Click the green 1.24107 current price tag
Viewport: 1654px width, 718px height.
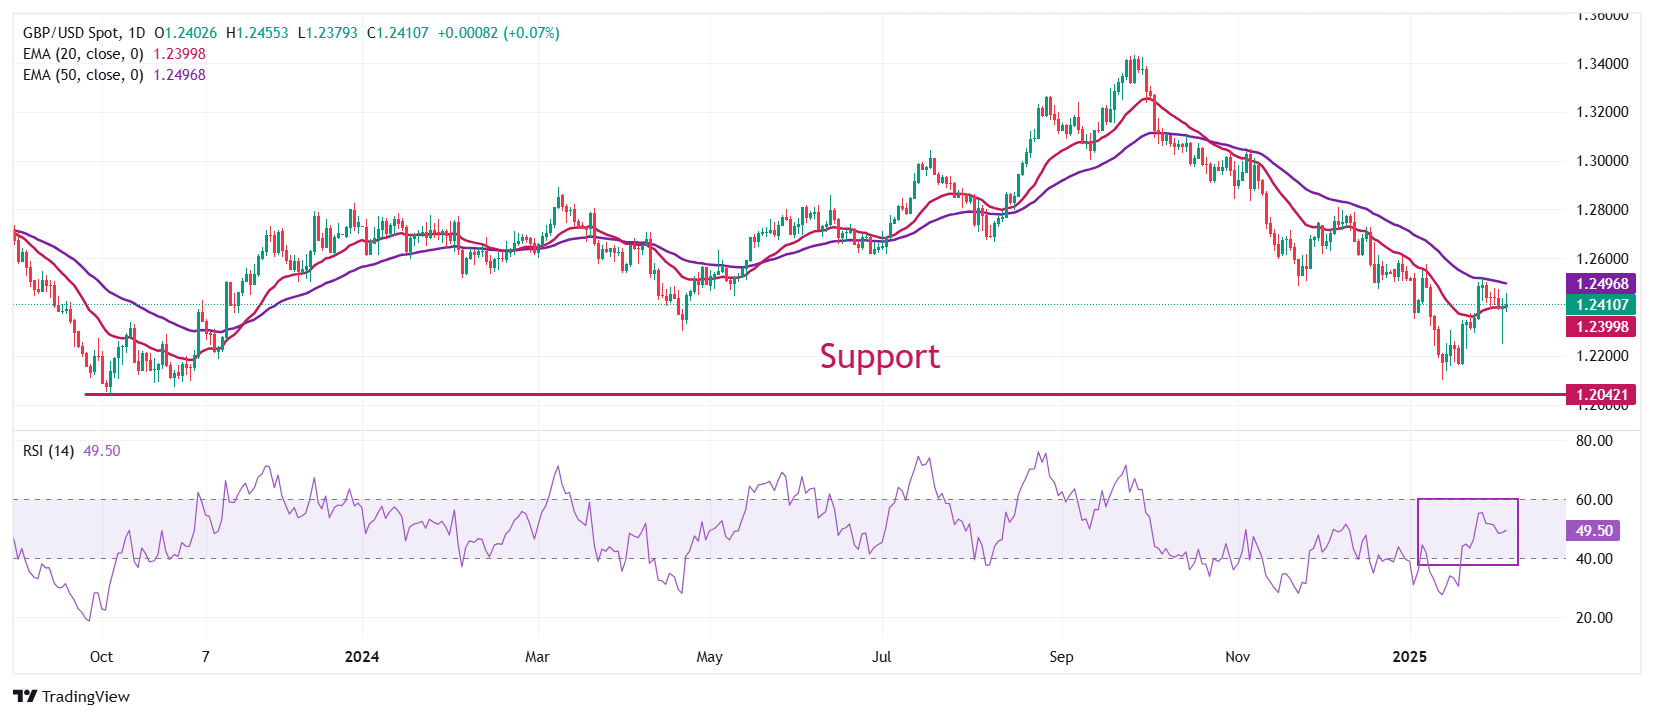point(1602,305)
